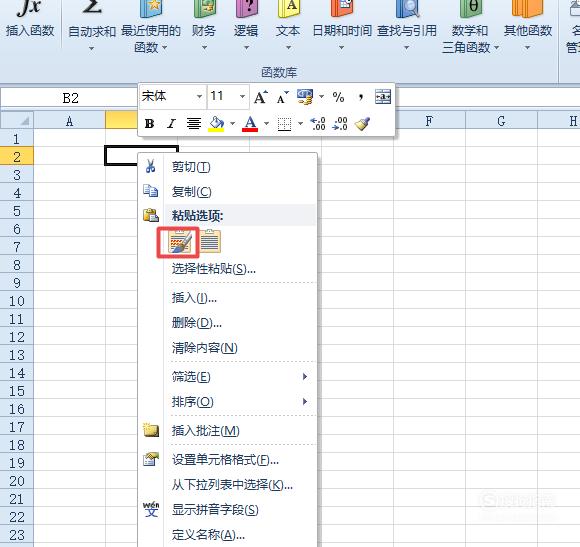Expand the AutoSum dropdown arrow

pyautogui.click(x=91, y=48)
